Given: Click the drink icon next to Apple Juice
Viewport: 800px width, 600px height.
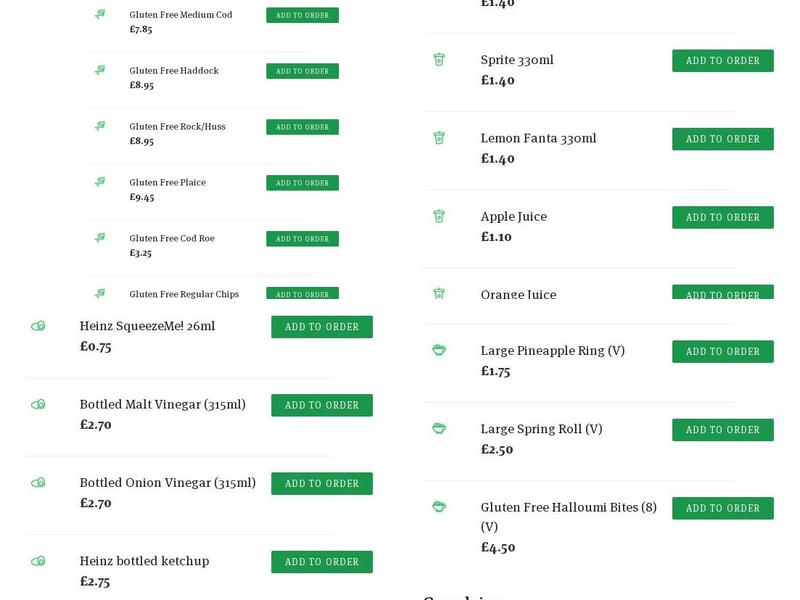Looking at the screenshot, I should coord(438,216).
